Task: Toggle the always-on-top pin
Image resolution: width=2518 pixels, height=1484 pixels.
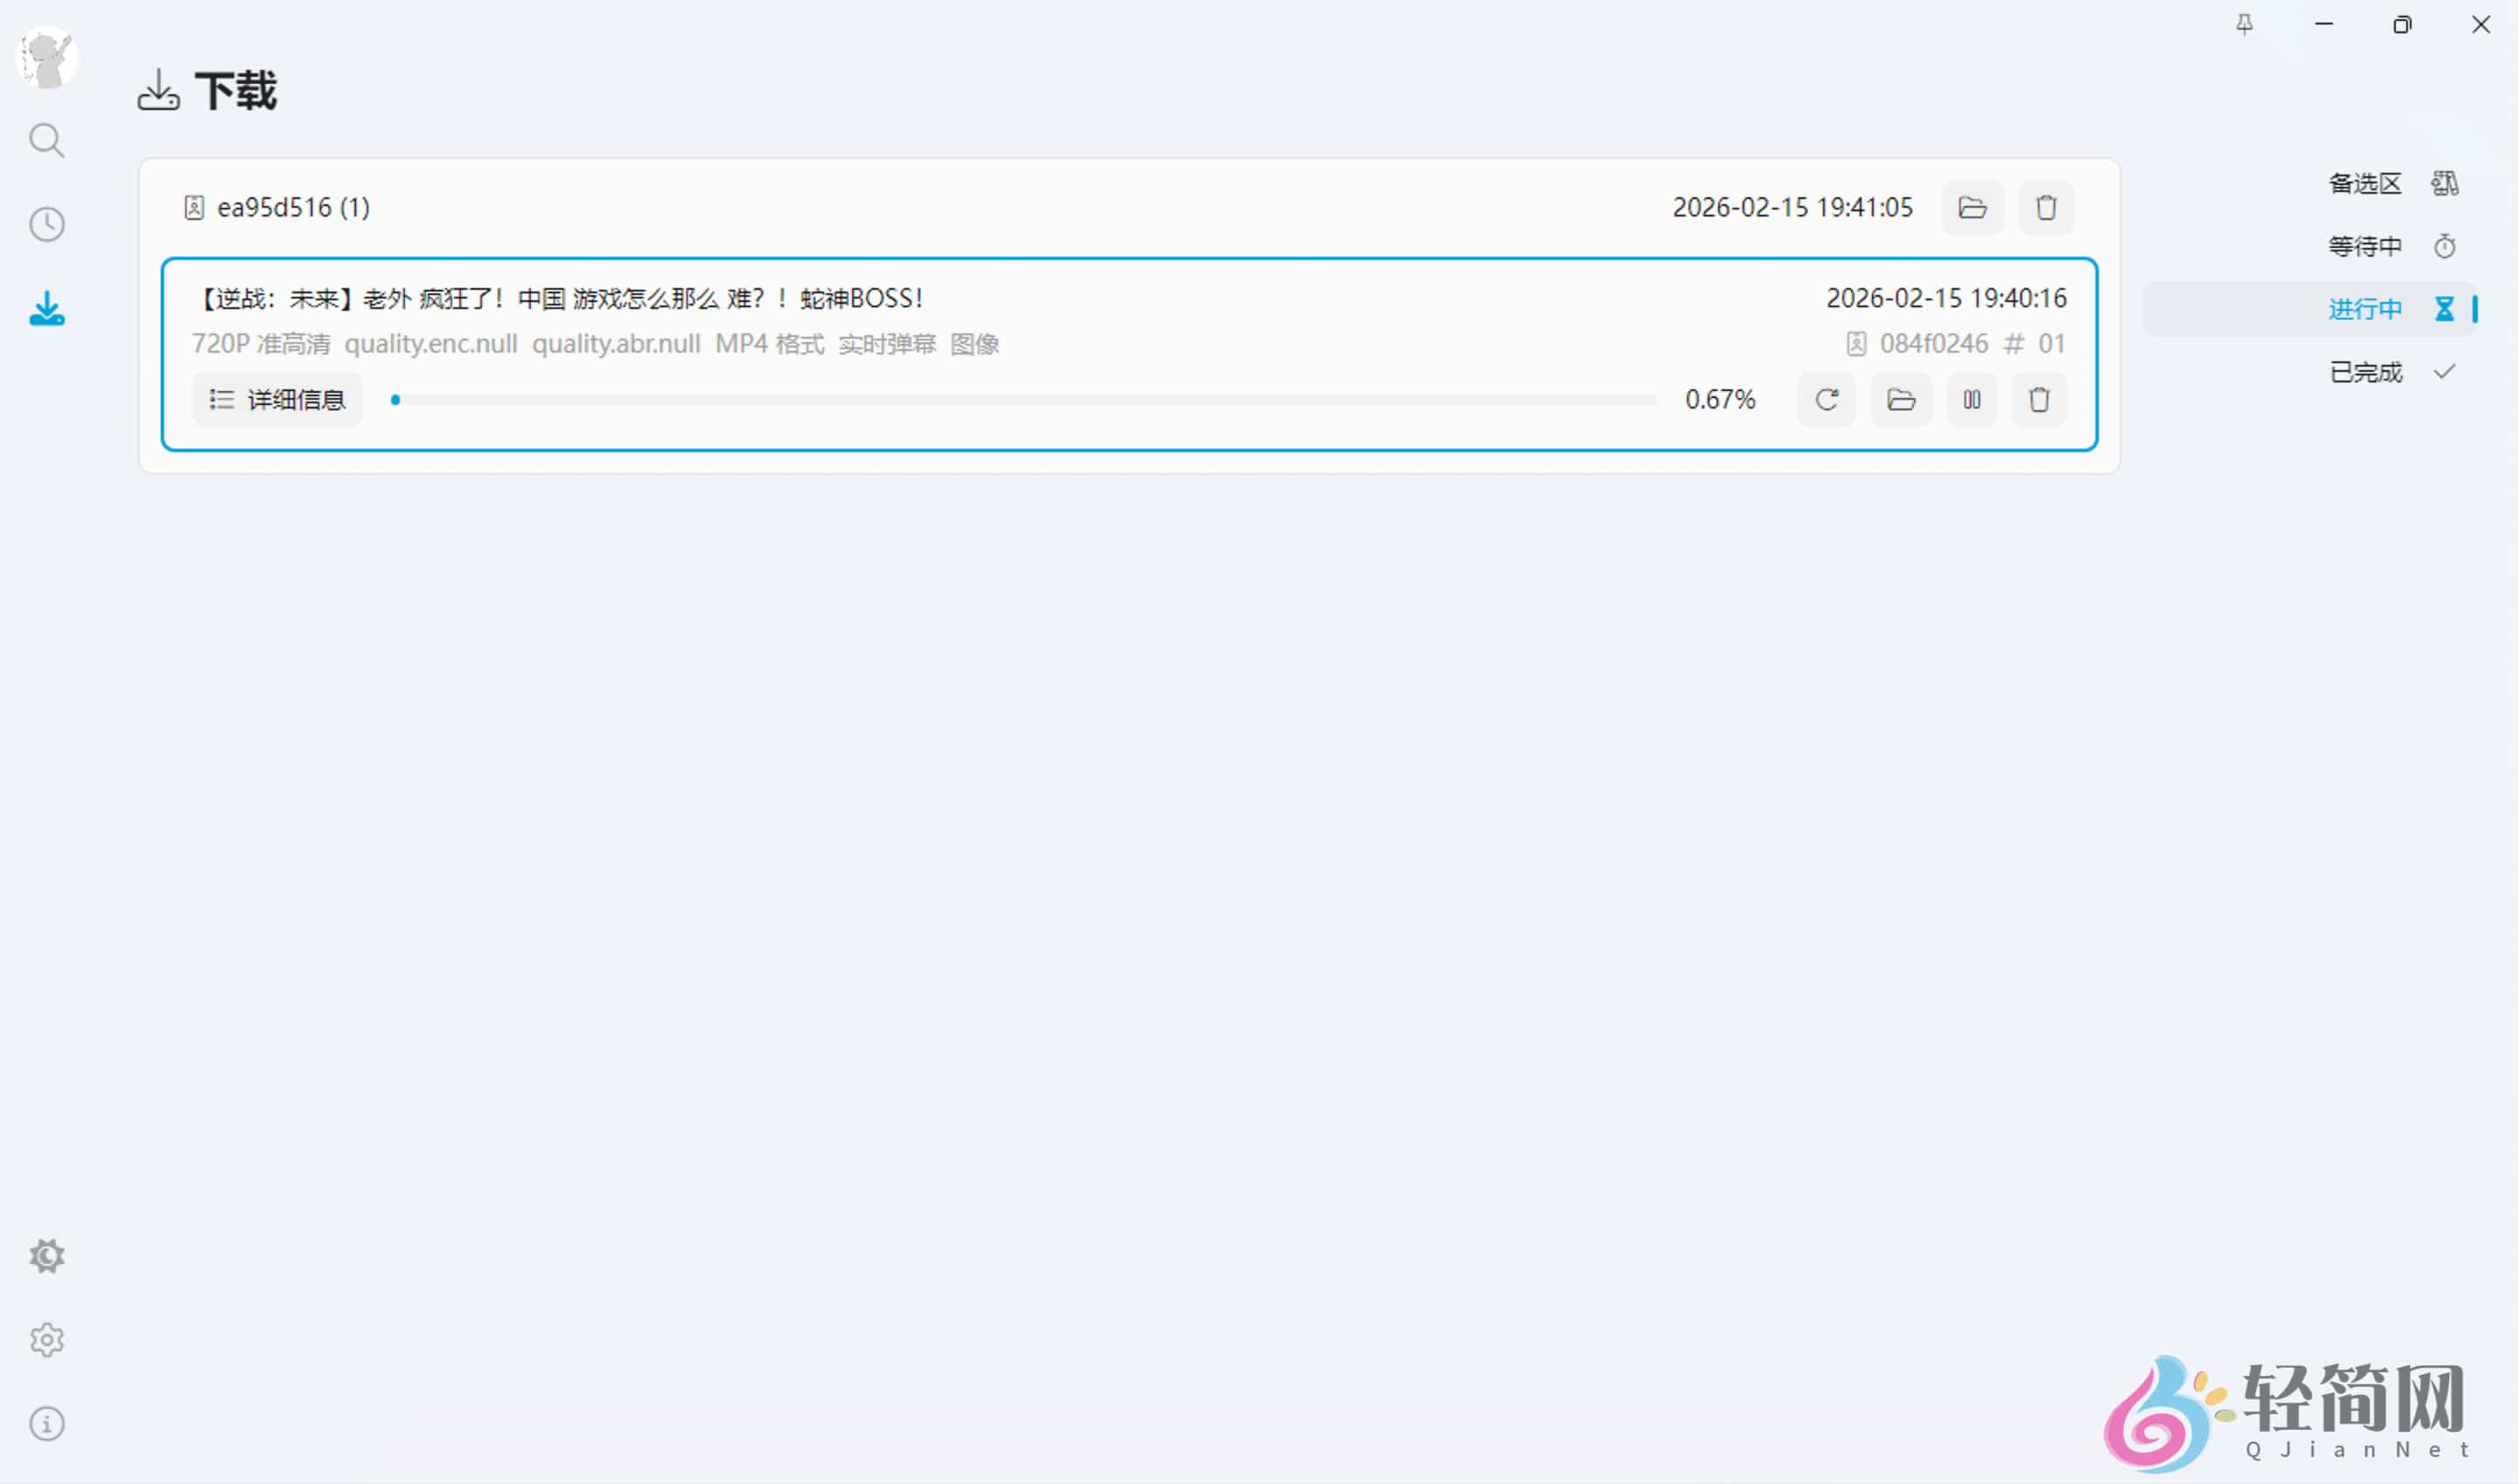Action: click(x=2245, y=25)
